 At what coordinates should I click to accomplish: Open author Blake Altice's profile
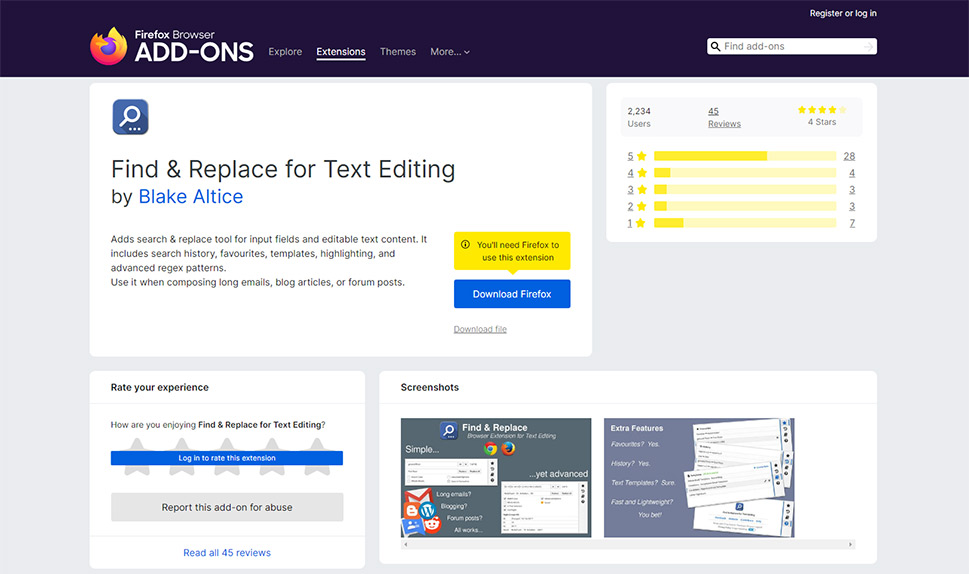pos(190,196)
